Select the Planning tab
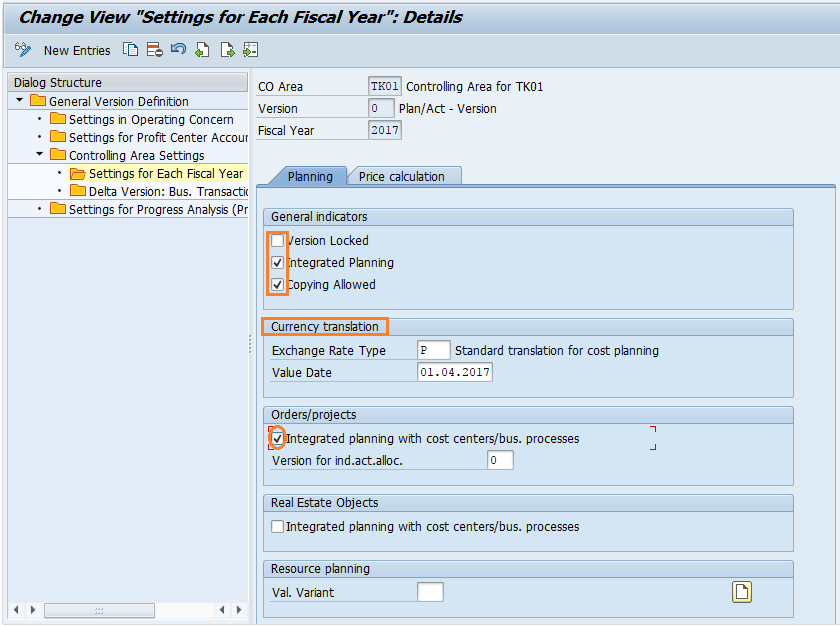840x626 pixels. (313, 175)
